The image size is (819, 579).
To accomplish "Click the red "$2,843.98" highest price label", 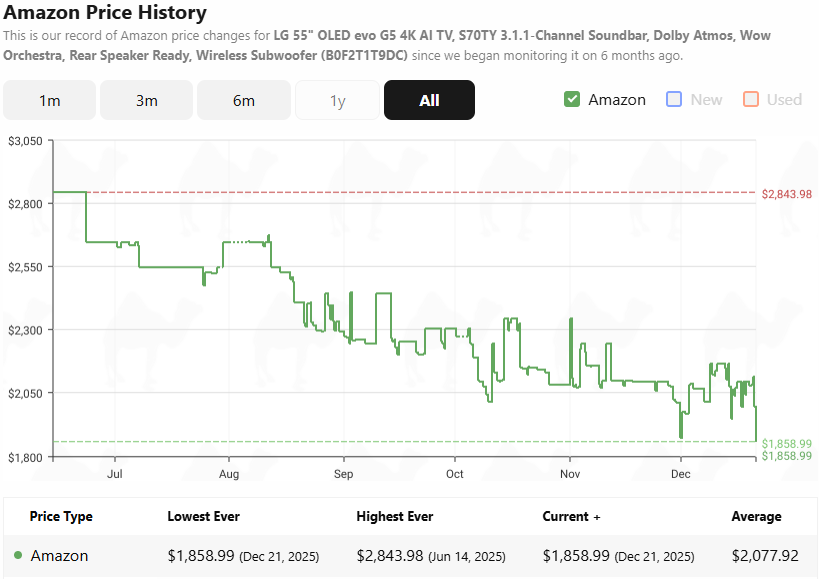I will tap(787, 193).
